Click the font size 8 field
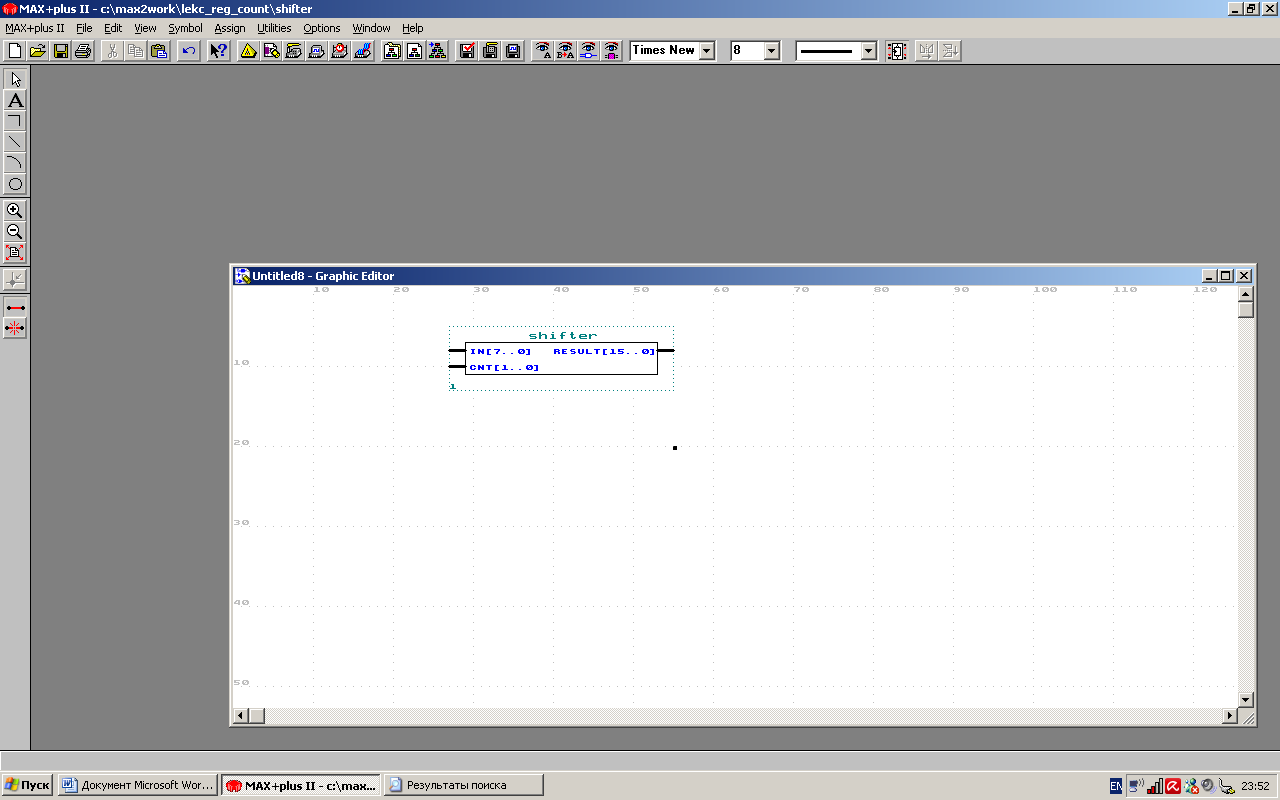The width and height of the screenshot is (1280, 800). click(746, 50)
